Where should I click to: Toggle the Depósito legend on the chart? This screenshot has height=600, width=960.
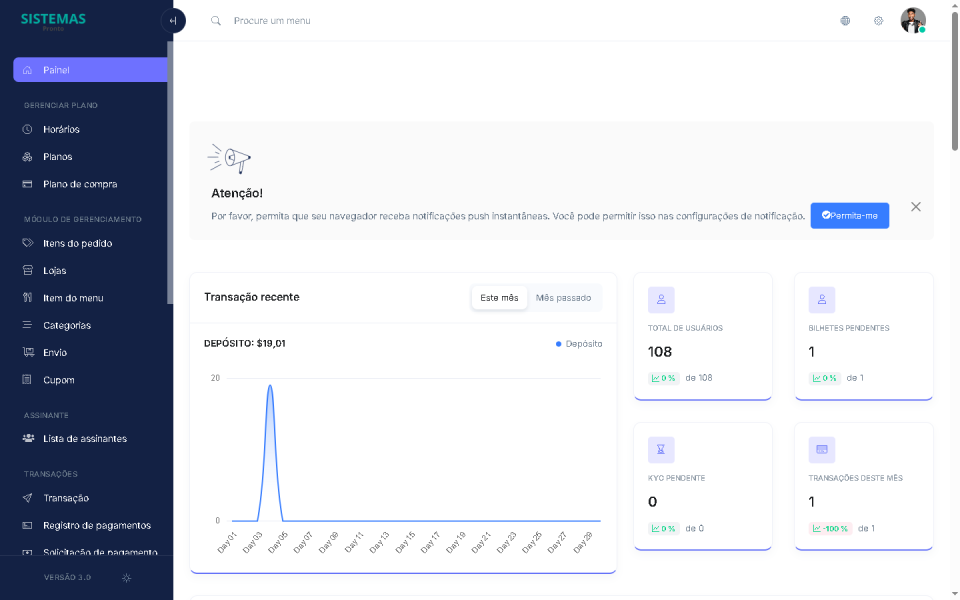click(x=579, y=343)
